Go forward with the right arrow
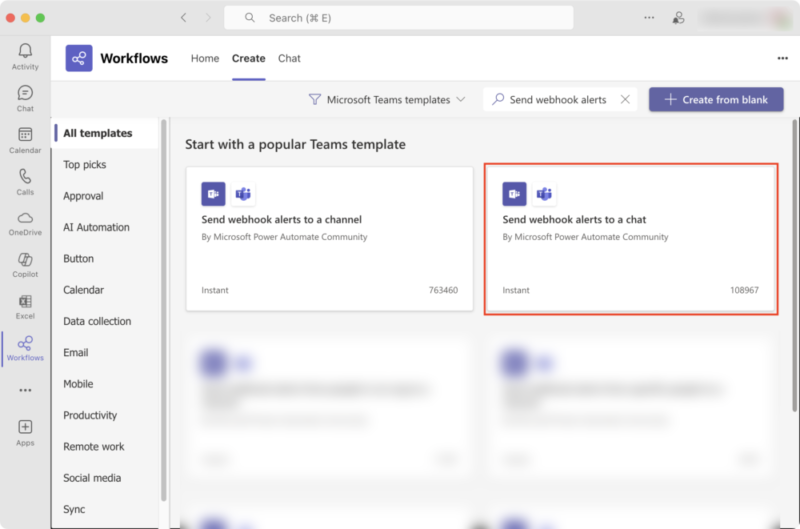Viewport: 800px width, 529px height. point(208,18)
